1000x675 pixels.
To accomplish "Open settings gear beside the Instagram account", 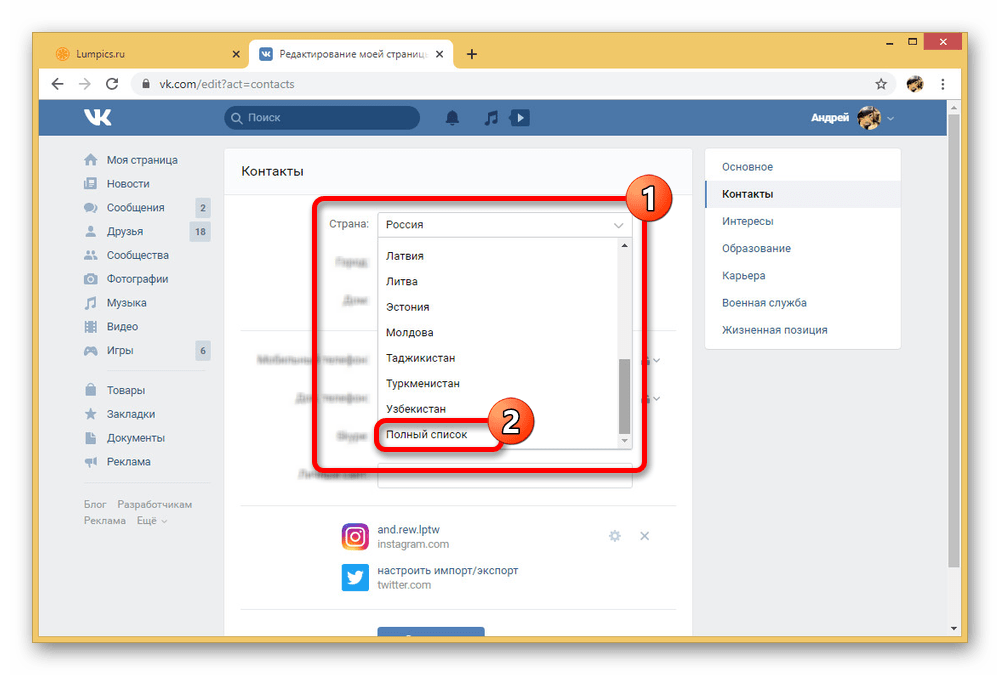I will click(x=614, y=536).
